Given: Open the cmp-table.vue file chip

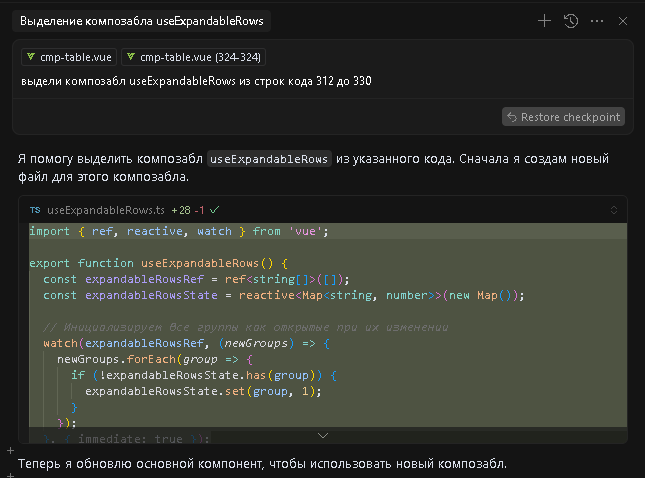Looking at the screenshot, I should pyautogui.click(x=69, y=57).
